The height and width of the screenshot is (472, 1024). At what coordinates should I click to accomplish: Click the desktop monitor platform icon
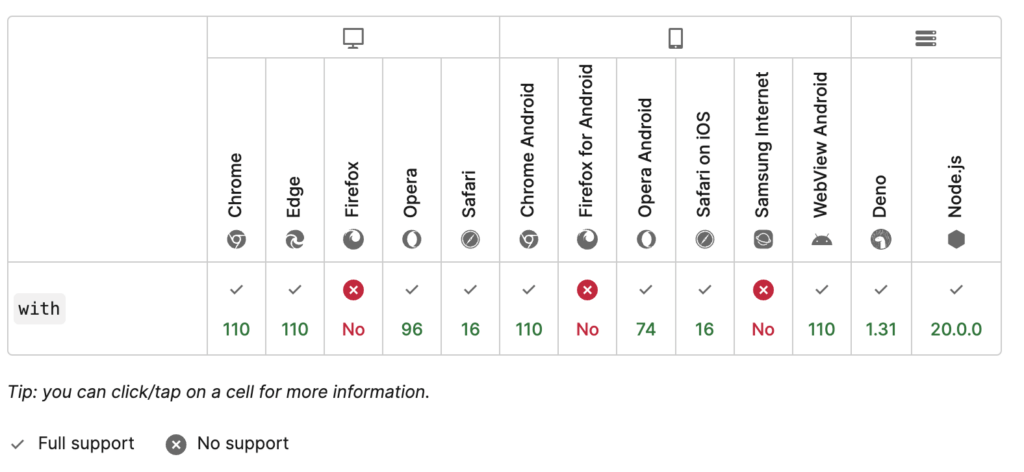coord(353,39)
